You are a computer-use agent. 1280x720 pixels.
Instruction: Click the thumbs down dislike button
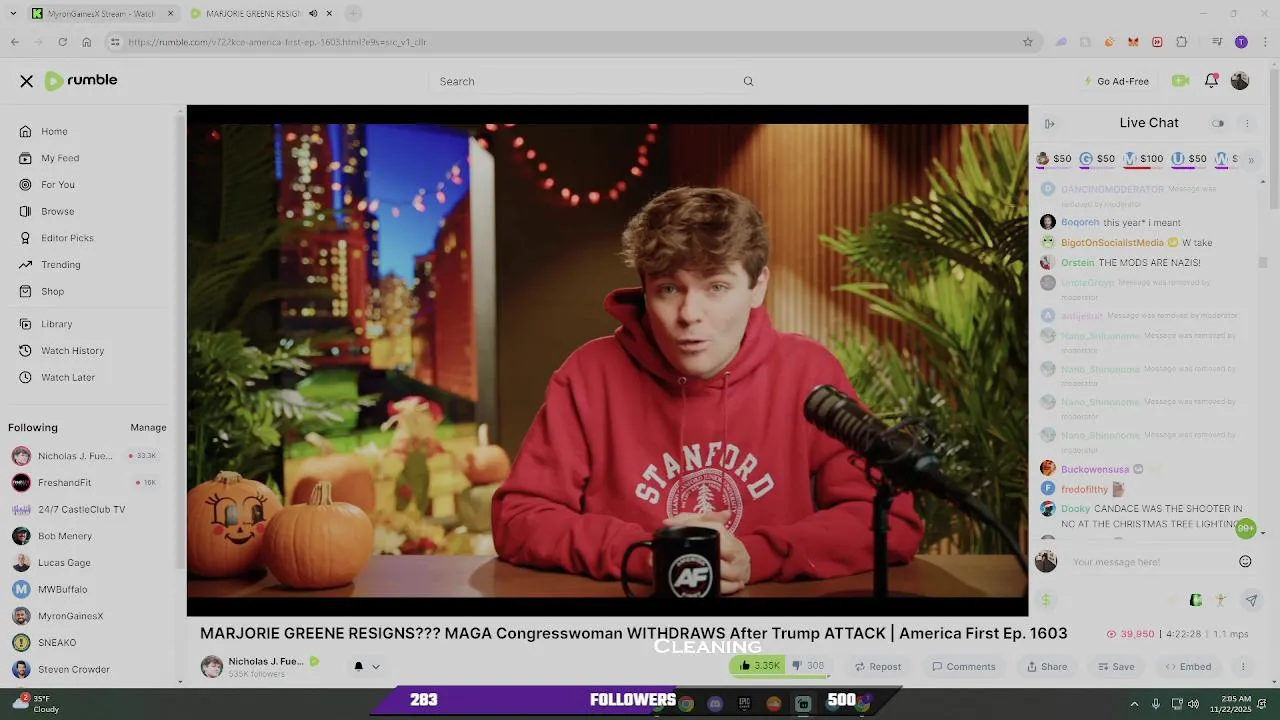point(808,666)
